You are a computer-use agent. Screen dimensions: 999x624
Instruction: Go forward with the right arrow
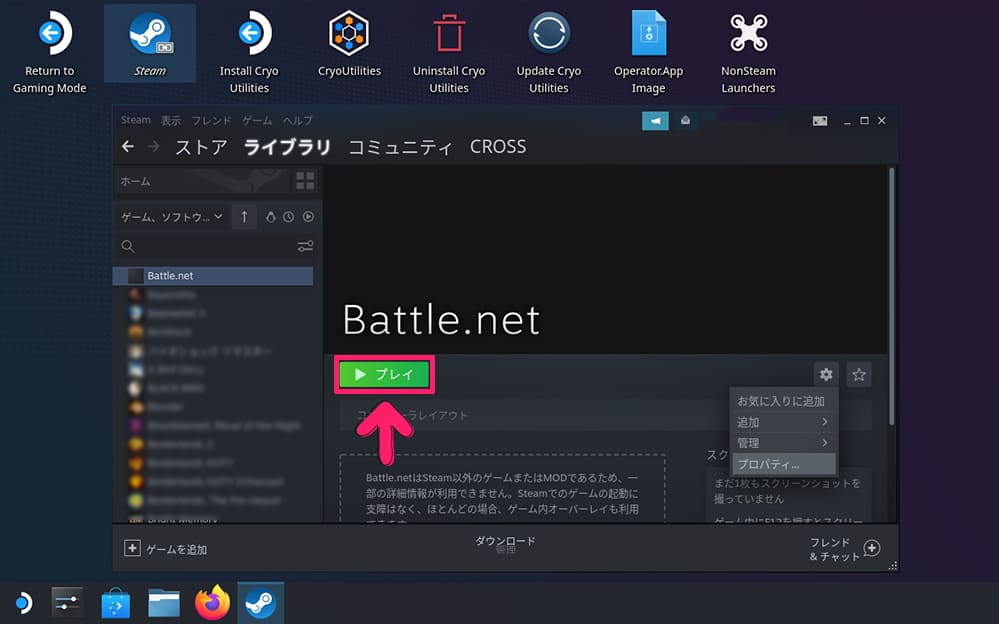[x=154, y=147]
